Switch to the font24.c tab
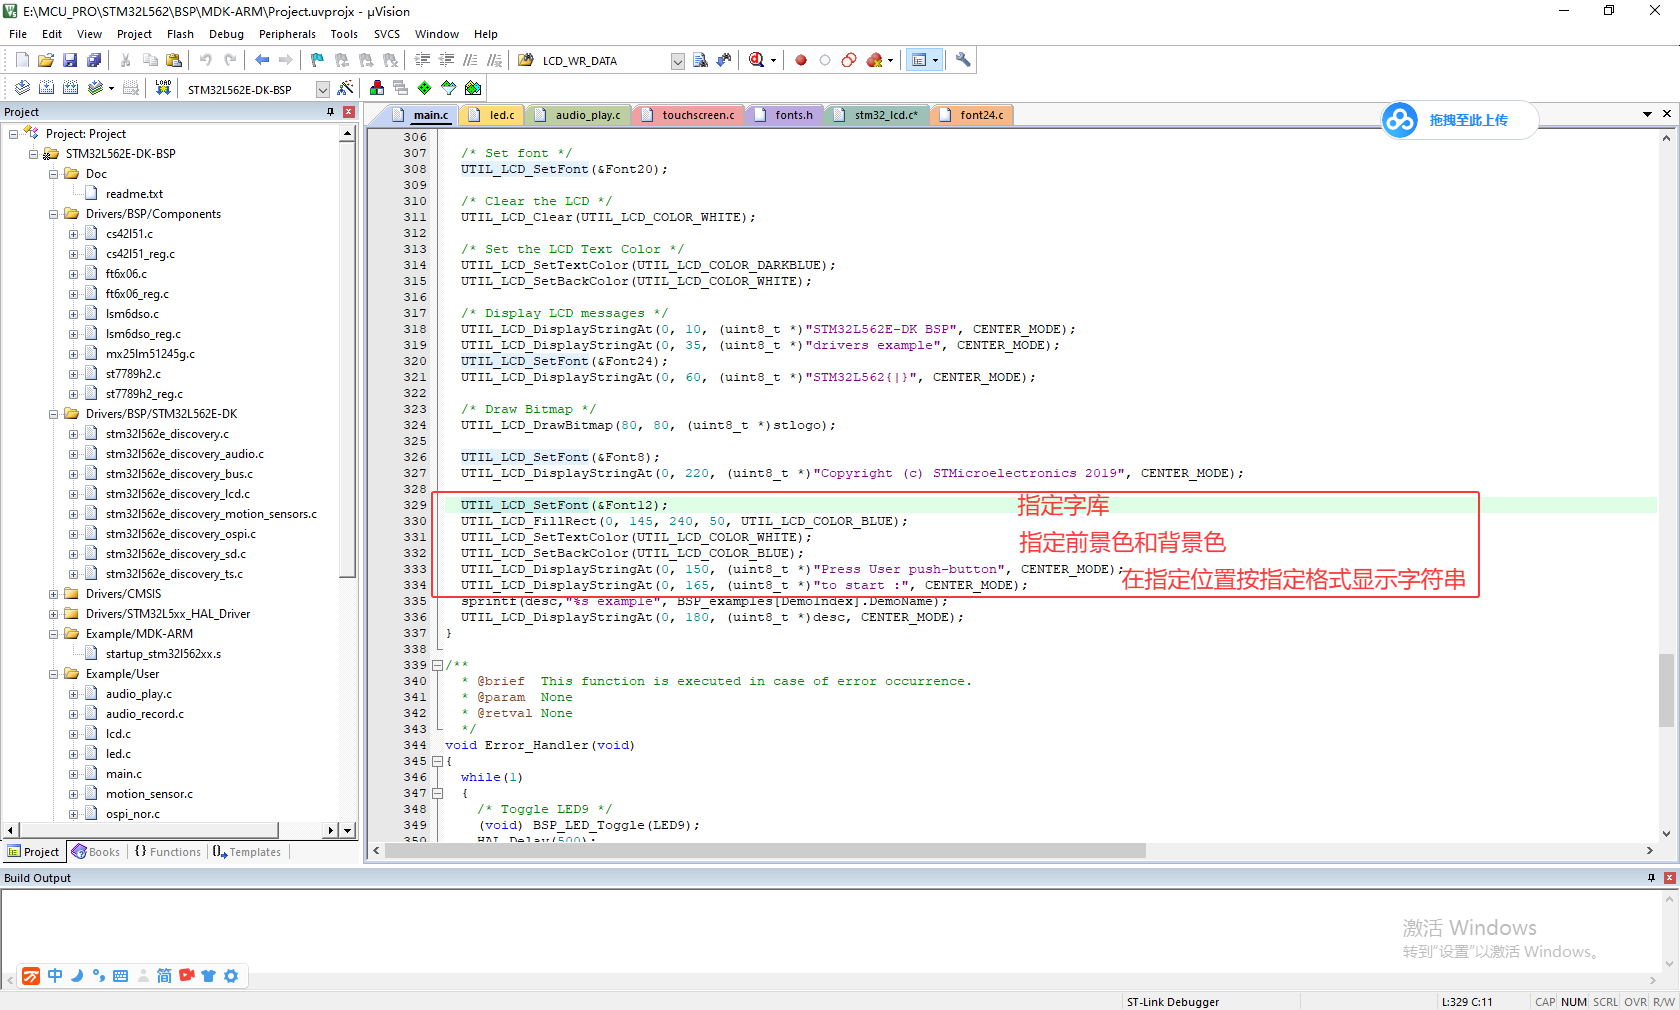 pos(972,115)
